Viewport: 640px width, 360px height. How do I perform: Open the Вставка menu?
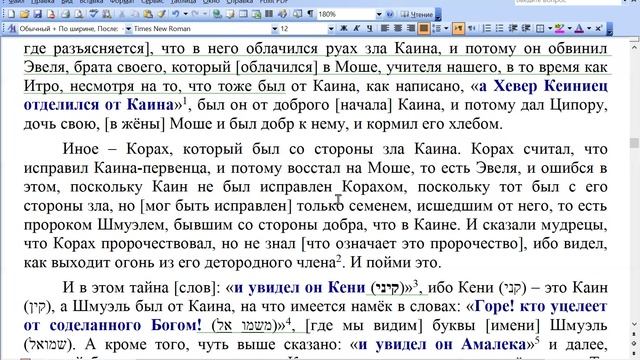[91, 2]
